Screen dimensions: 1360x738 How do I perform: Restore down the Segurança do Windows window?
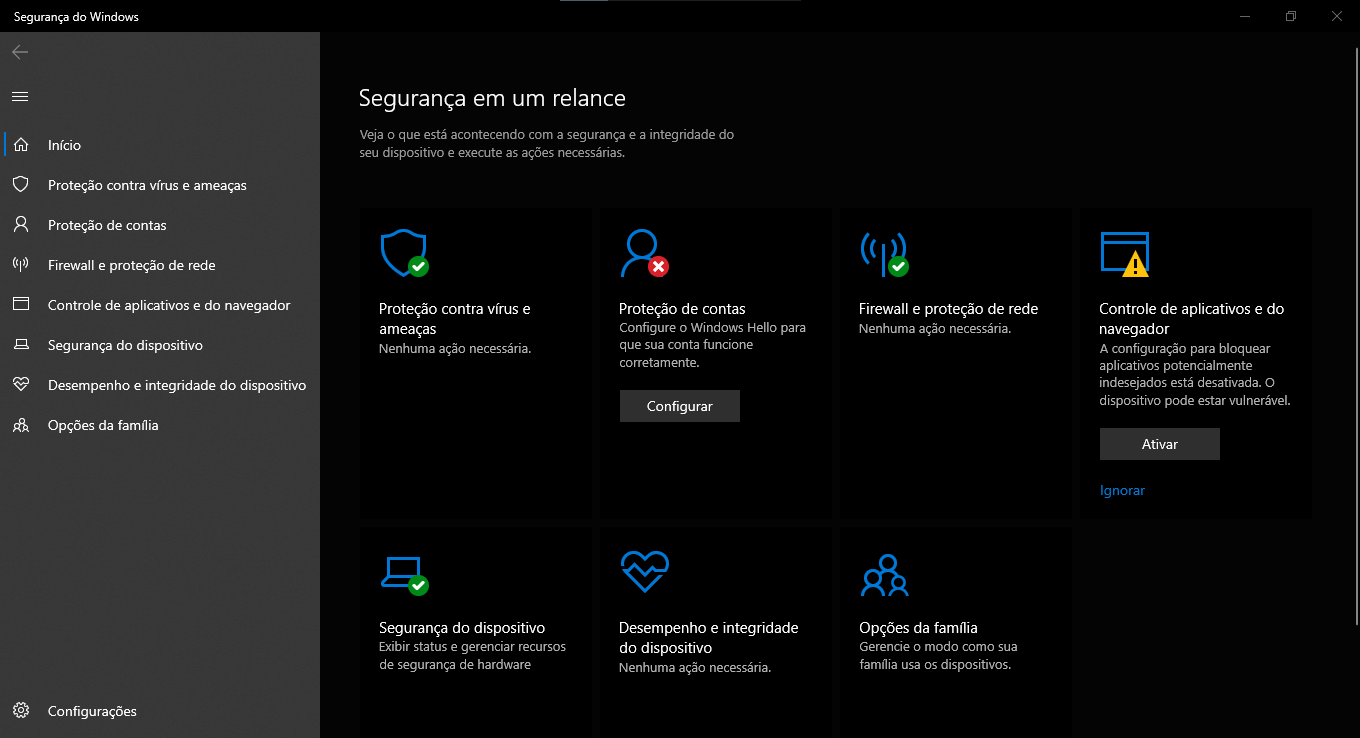click(x=1291, y=16)
